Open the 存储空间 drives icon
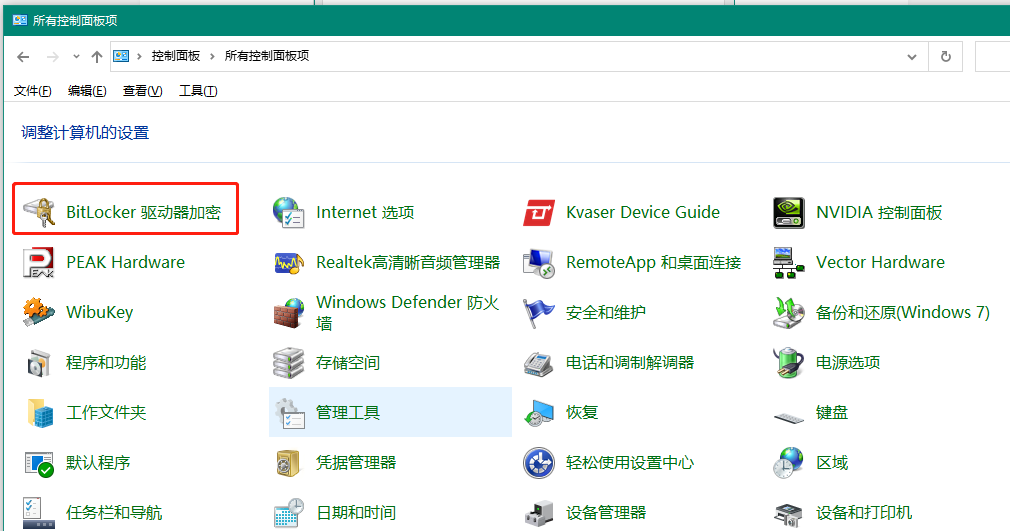This screenshot has width=1010, height=531. [x=289, y=363]
